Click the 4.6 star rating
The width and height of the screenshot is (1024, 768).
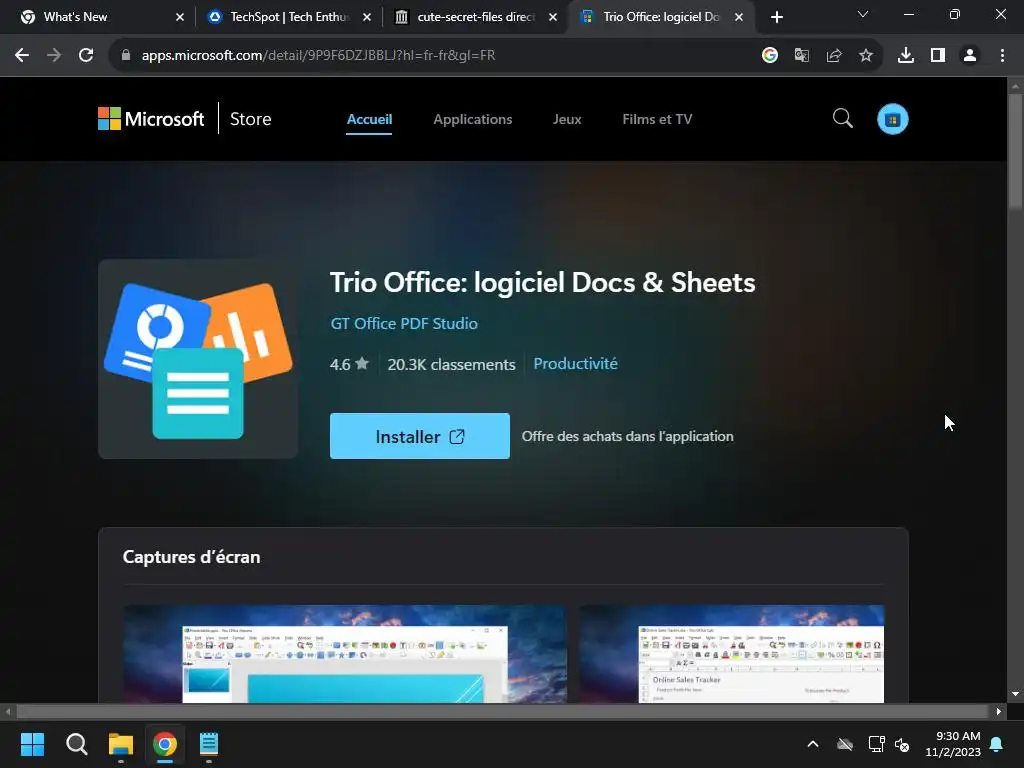pyautogui.click(x=349, y=364)
